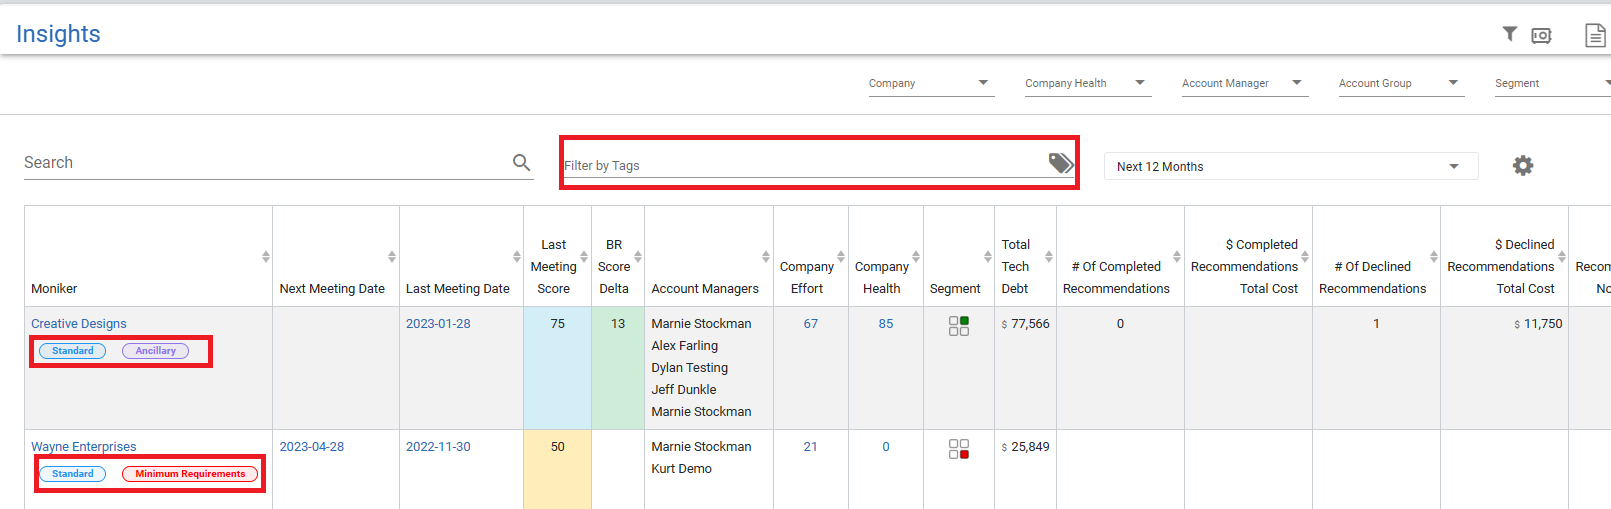The width and height of the screenshot is (1611, 509).
Task: Click declined total cost $11,750
Action: point(1538,324)
